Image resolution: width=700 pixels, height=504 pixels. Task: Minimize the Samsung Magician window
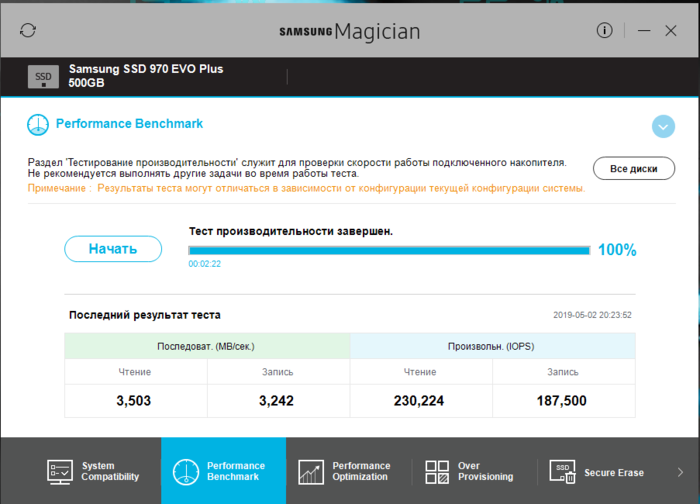click(644, 30)
